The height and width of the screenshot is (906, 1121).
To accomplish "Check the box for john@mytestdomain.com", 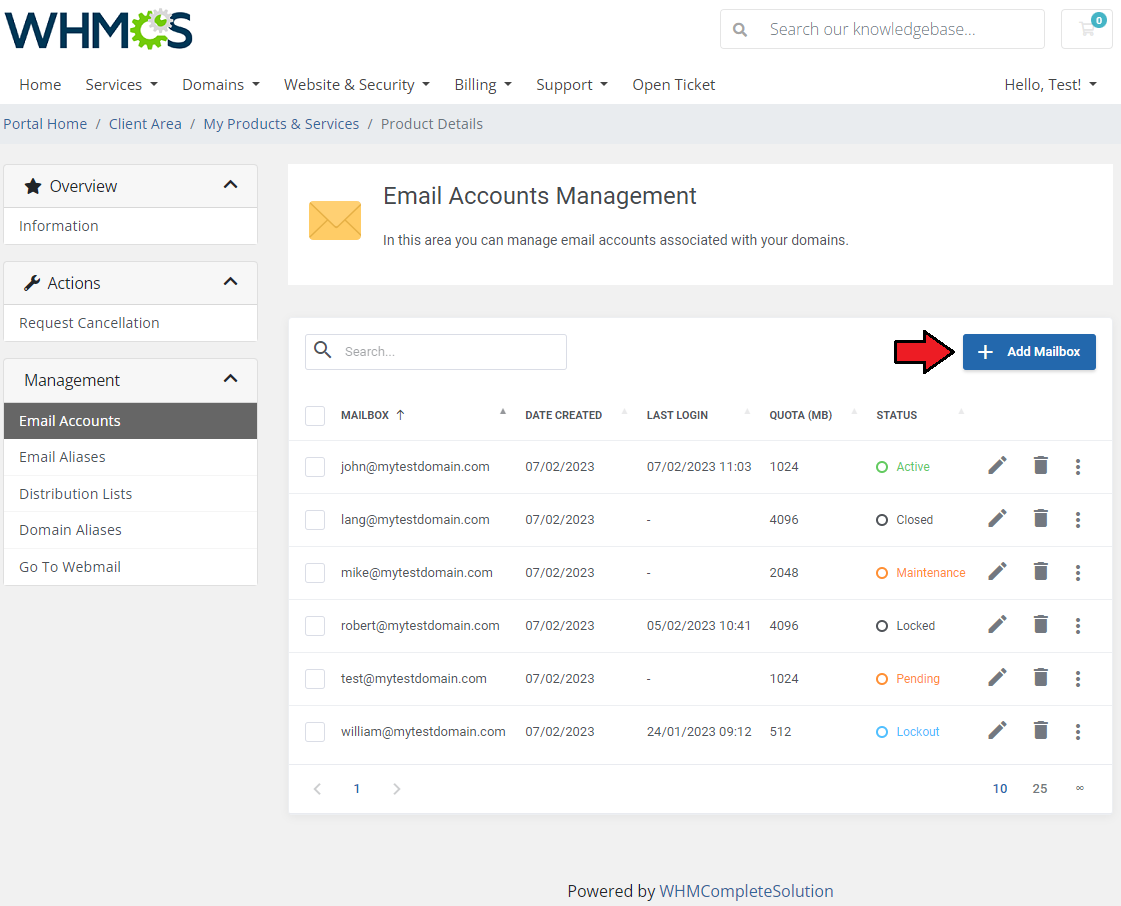I will pos(315,467).
